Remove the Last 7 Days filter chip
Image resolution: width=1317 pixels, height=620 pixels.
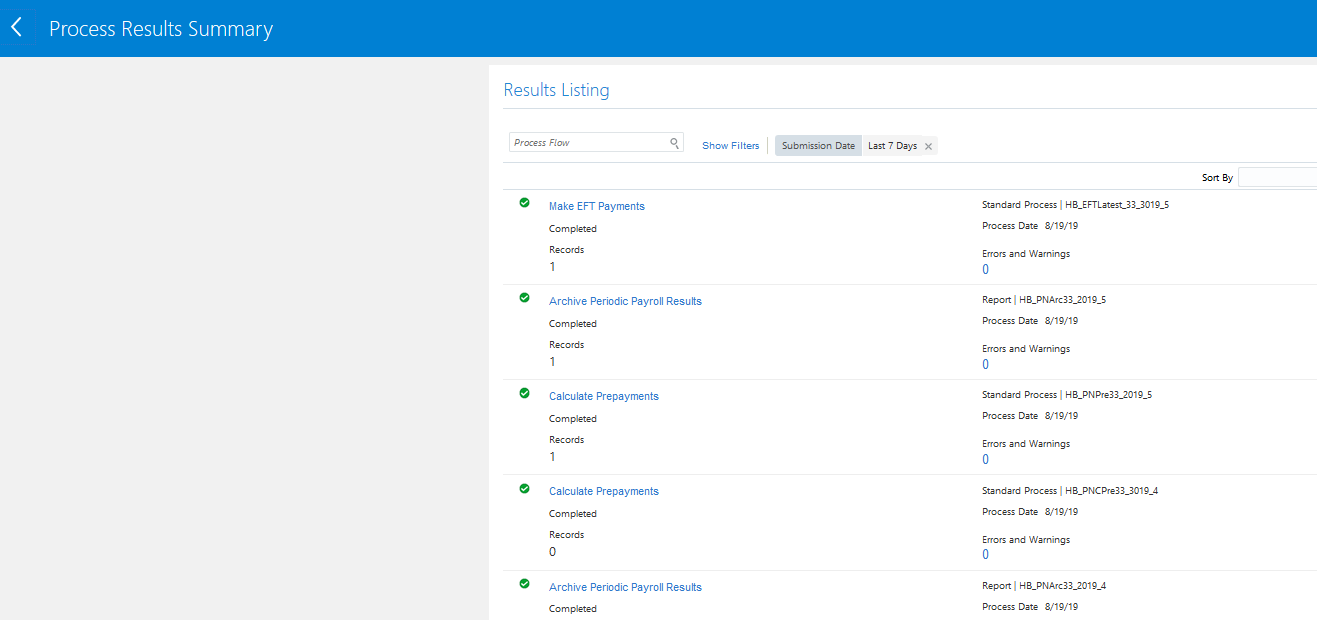click(x=928, y=146)
